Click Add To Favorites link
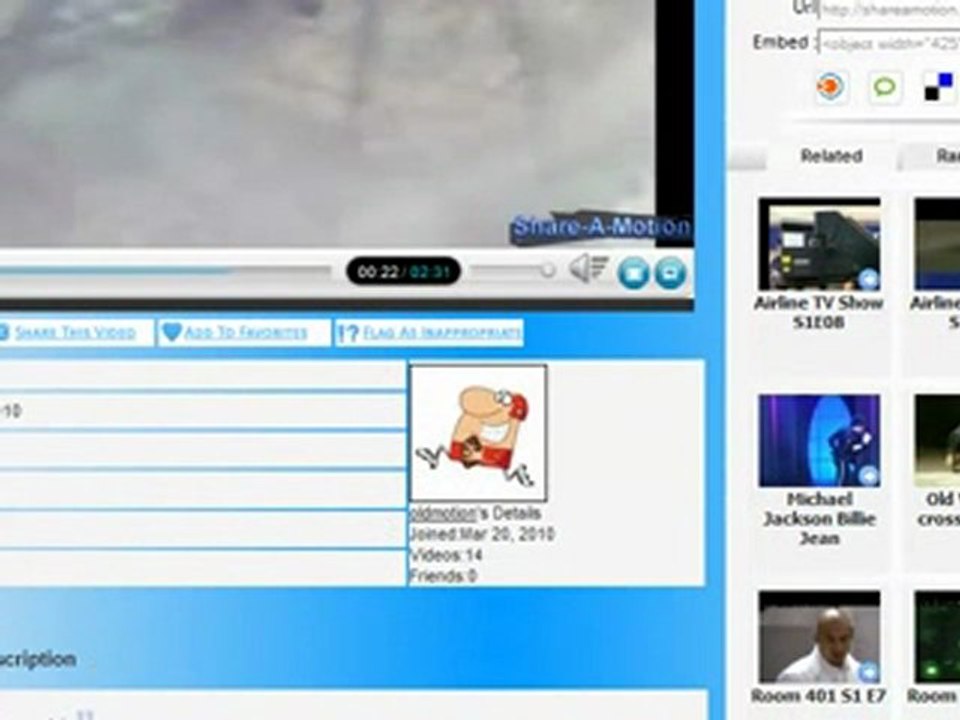Viewport: 960px width, 720px height. (246, 332)
